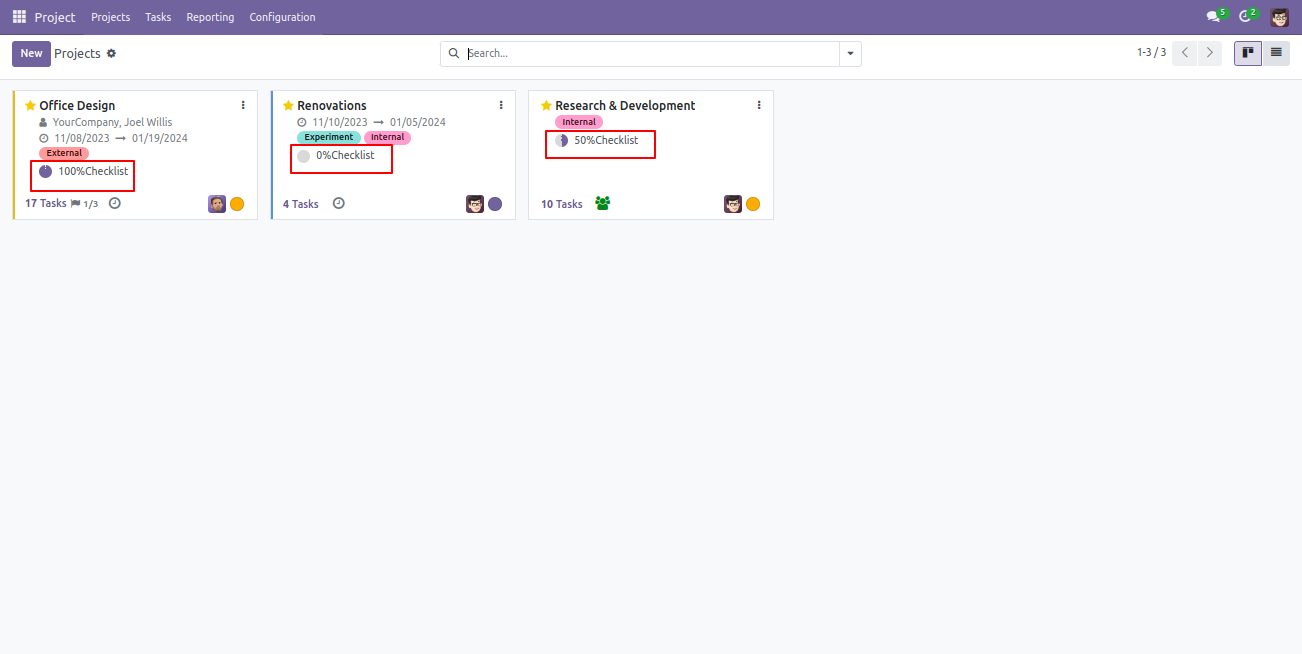This screenshot has width=1302, height=654.
Task: Click the New button
Action: point(31,54)
